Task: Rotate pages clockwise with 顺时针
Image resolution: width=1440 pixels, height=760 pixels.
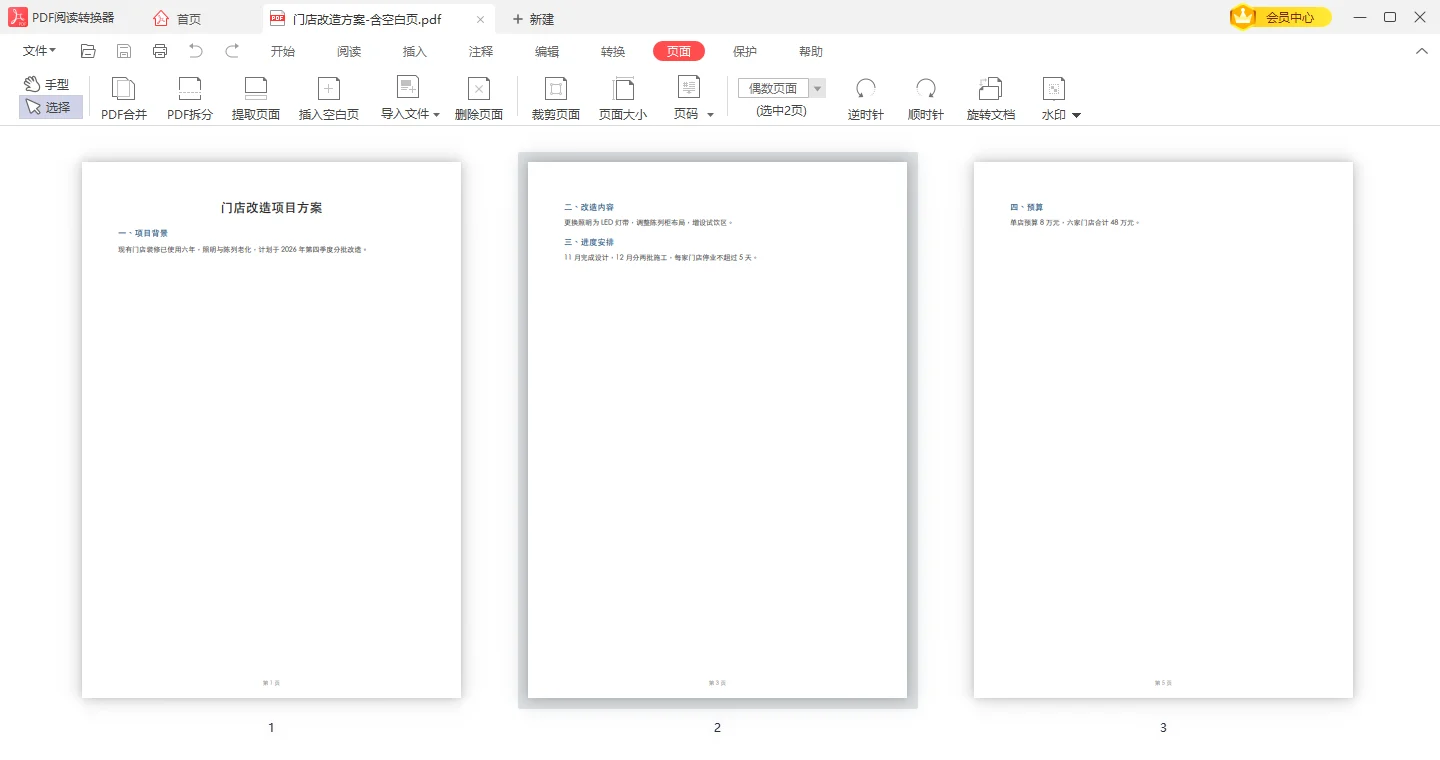Action: pos(926,89)
